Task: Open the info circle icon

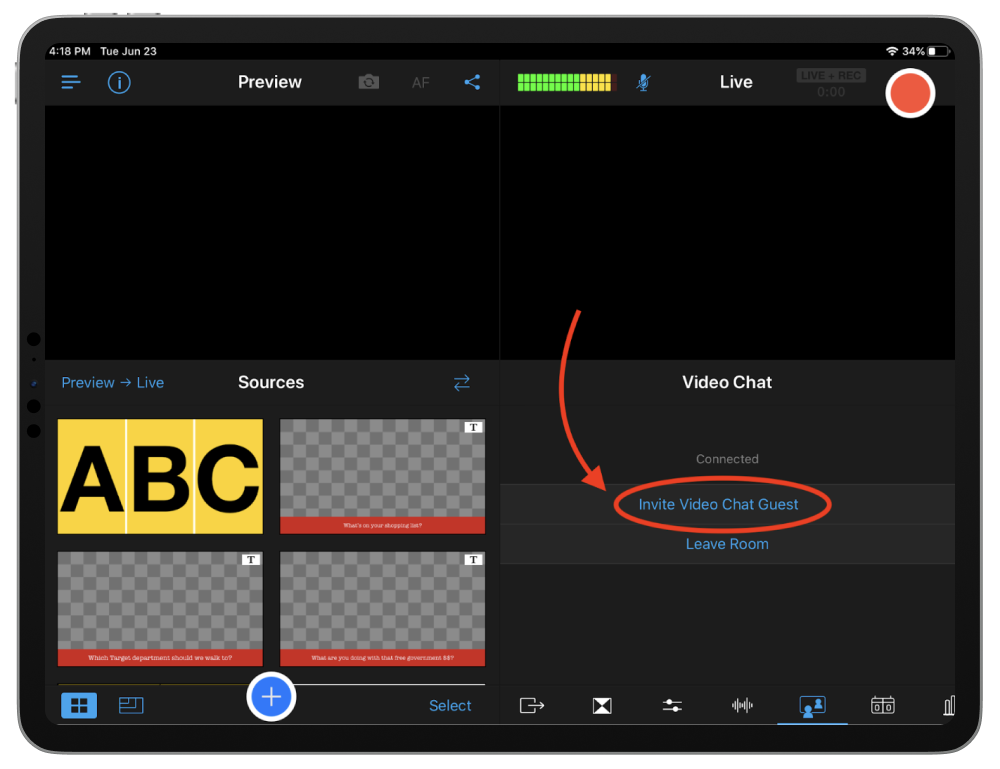Action: (x=119, y=82)
